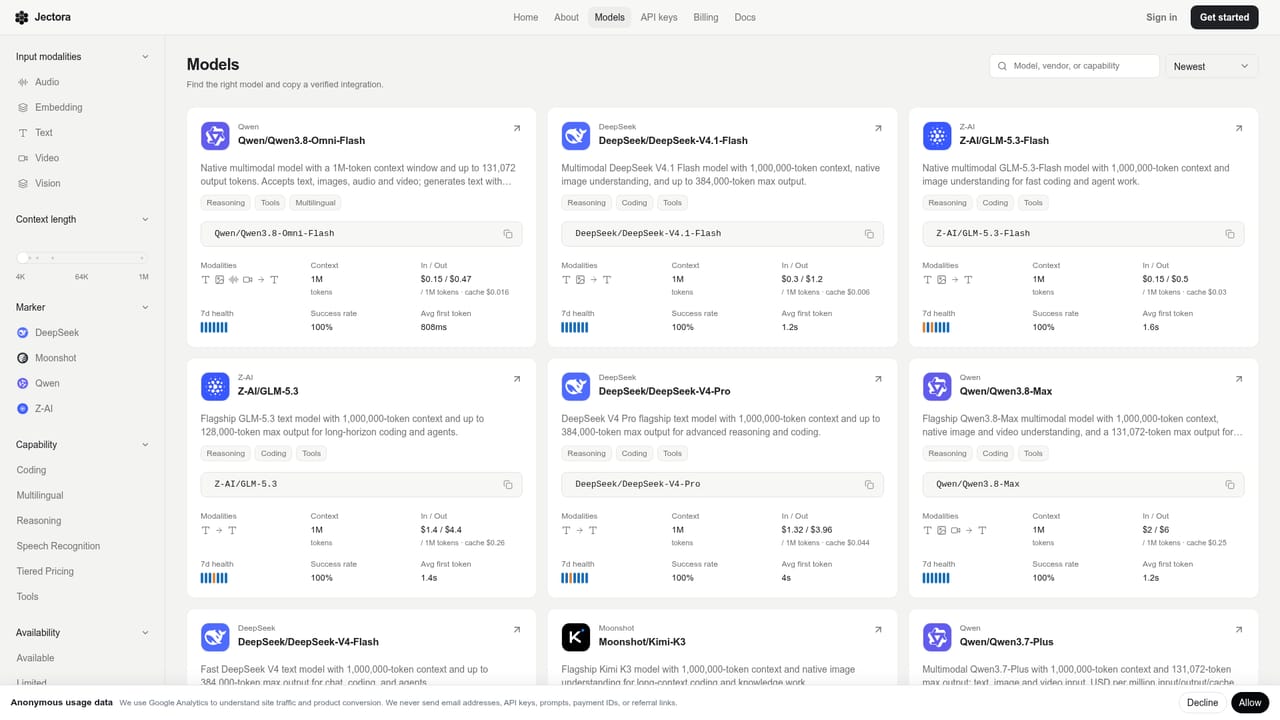Copy the Qwen/Qwen3.8-Max model ID
The image size is (1280, 720).
(1230, 484)
